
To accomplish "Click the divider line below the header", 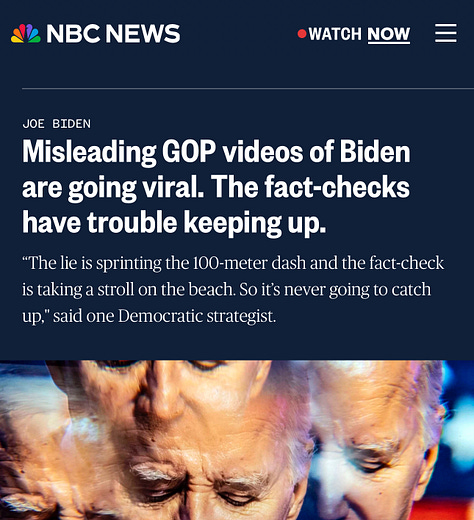I will (x=248, y=89).
